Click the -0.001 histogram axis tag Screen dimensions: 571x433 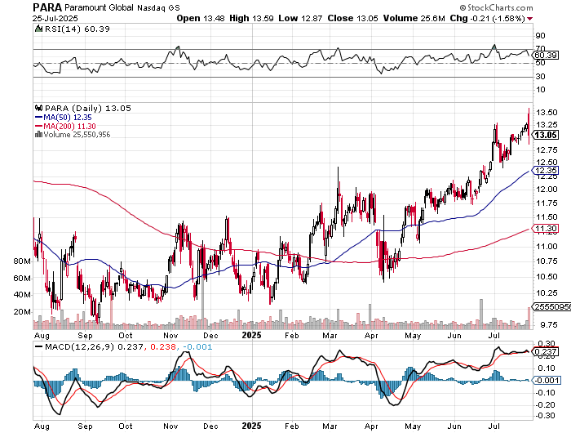pos(547,381)
